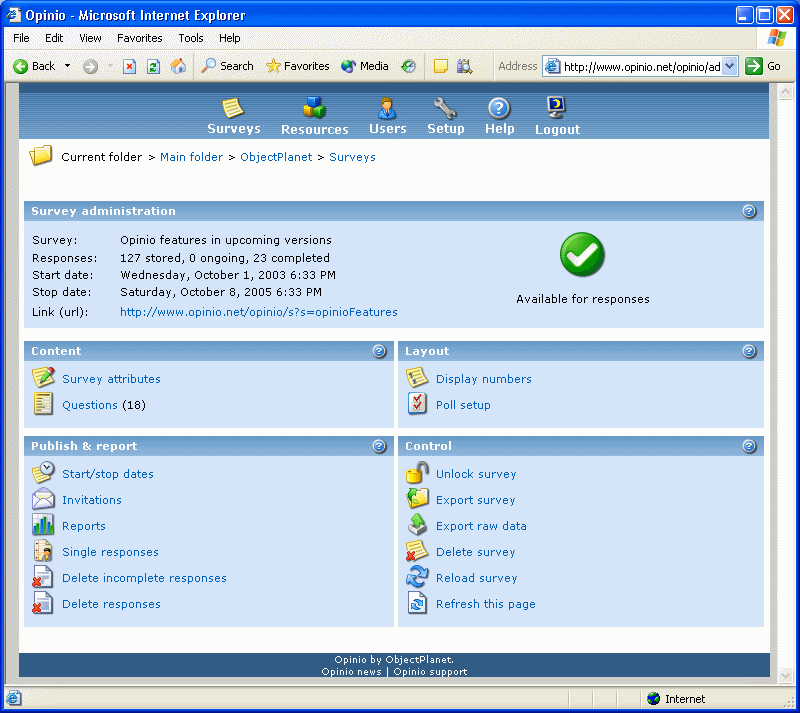Image resolution: width=800 pixels, height=713 pixels.
Task: Click the Invitations envelope icon
Action: point(43,499)
